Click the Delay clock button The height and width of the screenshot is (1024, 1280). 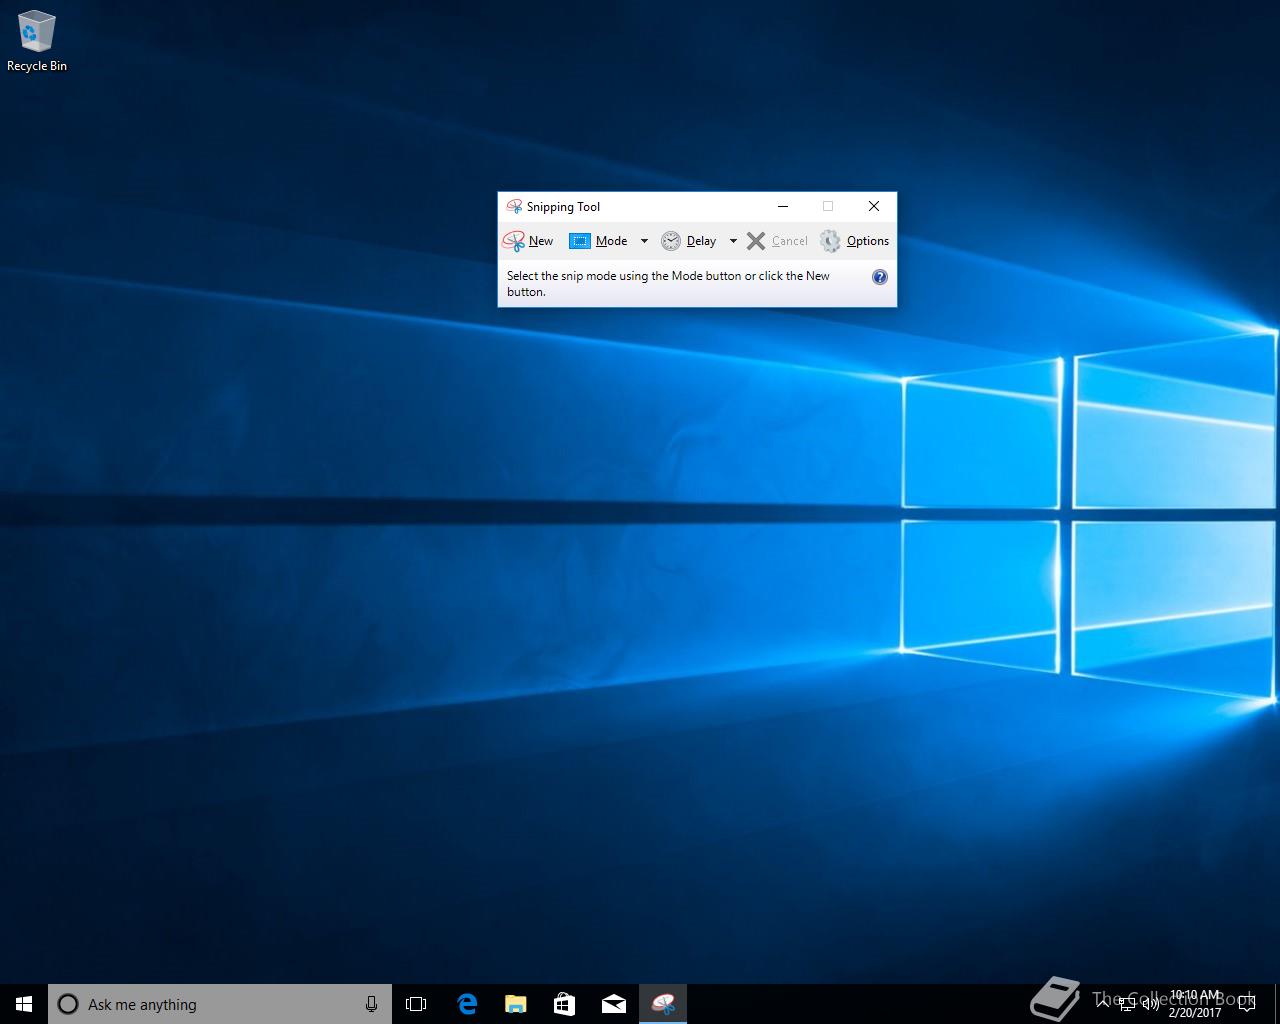pos(688,241)
